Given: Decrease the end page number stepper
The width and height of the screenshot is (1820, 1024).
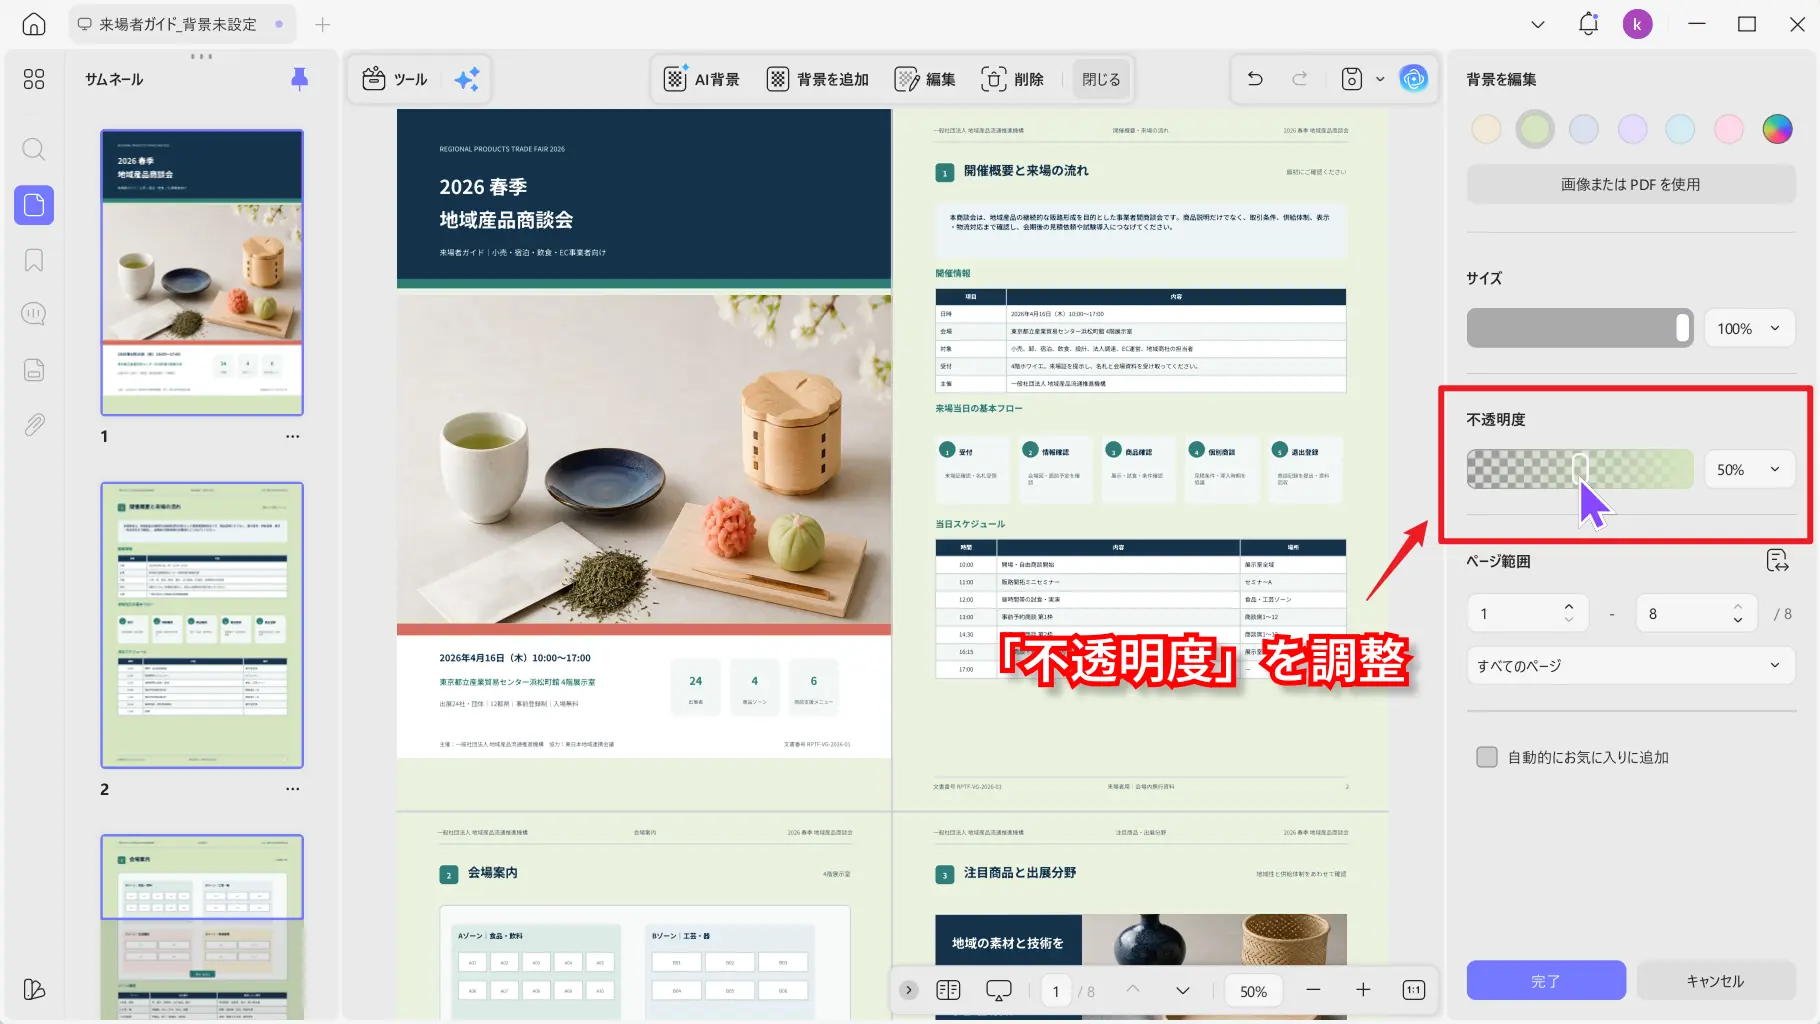Looking at the screenshot, I should click(x=1737, y=620).
